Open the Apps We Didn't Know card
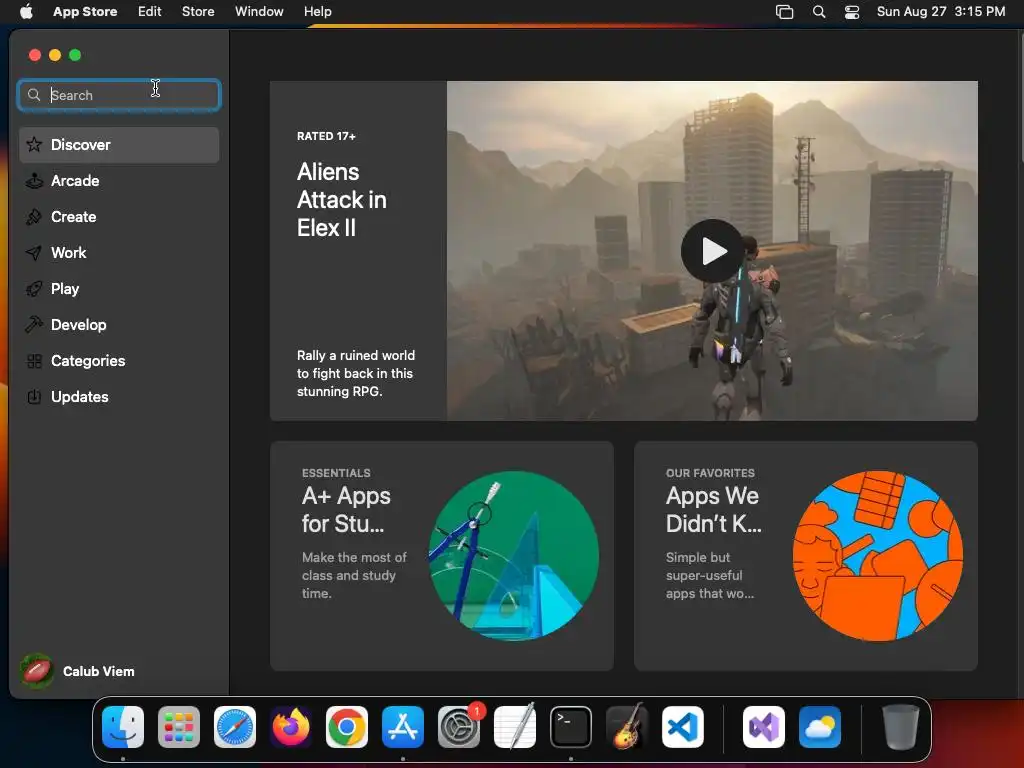This screenshot has height=768, width=1024. click(x=806, y=556)
